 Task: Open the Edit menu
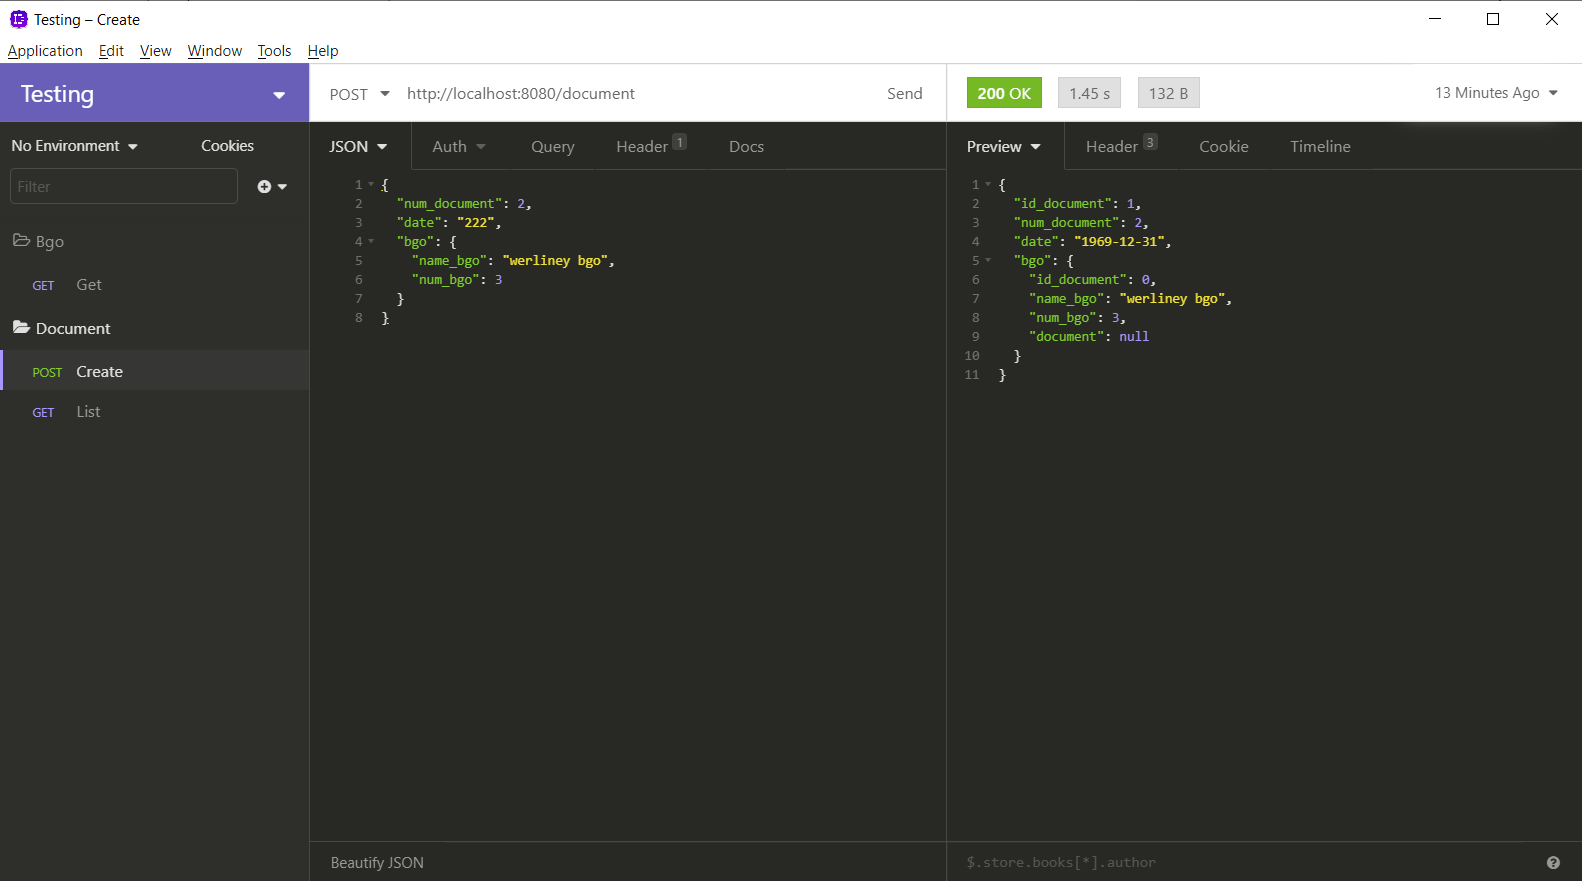111,51
